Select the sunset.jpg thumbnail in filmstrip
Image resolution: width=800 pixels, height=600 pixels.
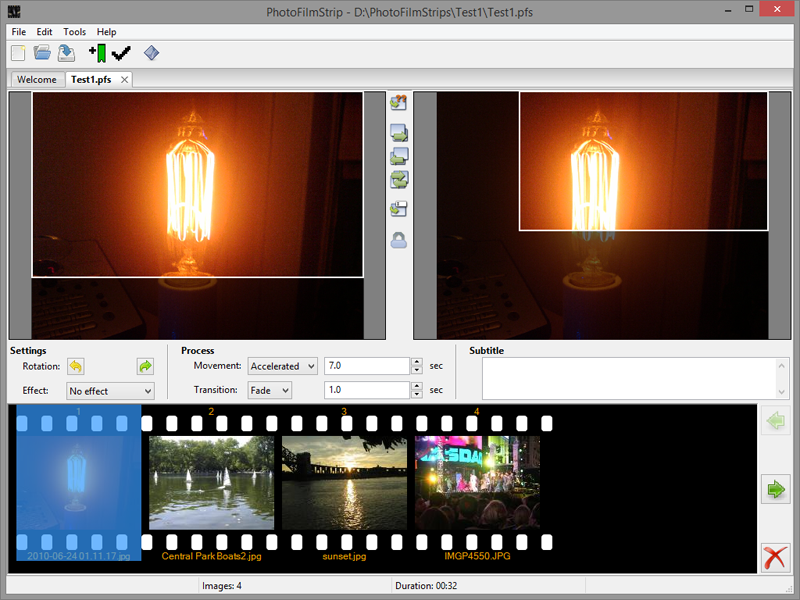point(344,482)
